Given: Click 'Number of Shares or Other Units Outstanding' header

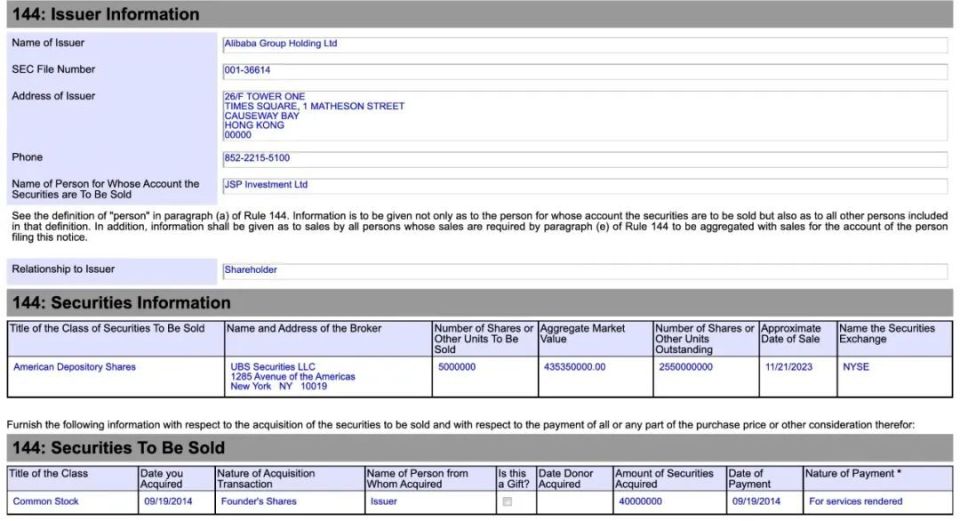Looking at the screenshot, I should point(705,339).
